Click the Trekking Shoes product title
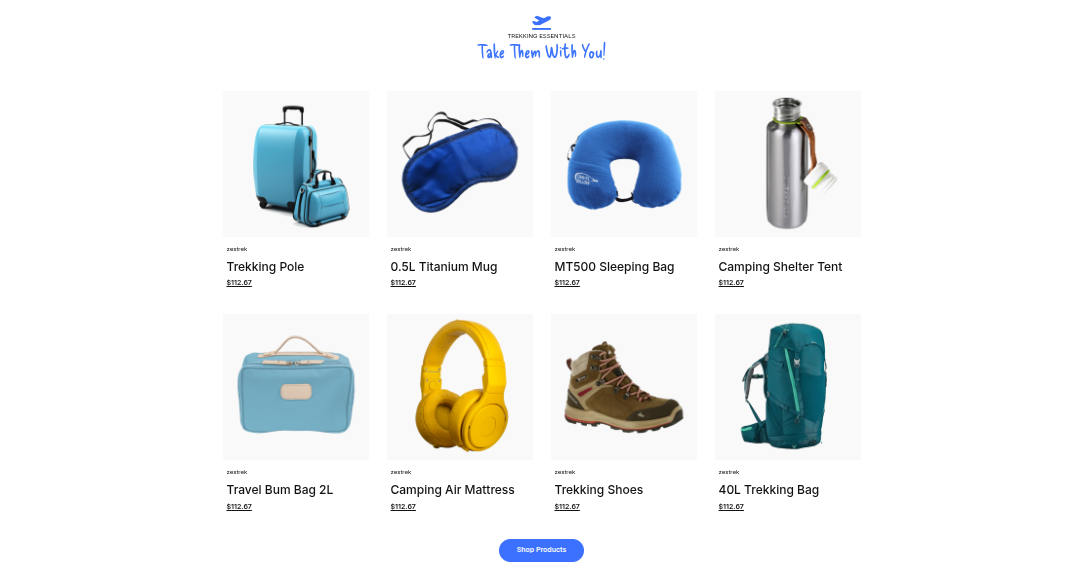This screenshot has width=1086, height=582. (x=598, y=490)
